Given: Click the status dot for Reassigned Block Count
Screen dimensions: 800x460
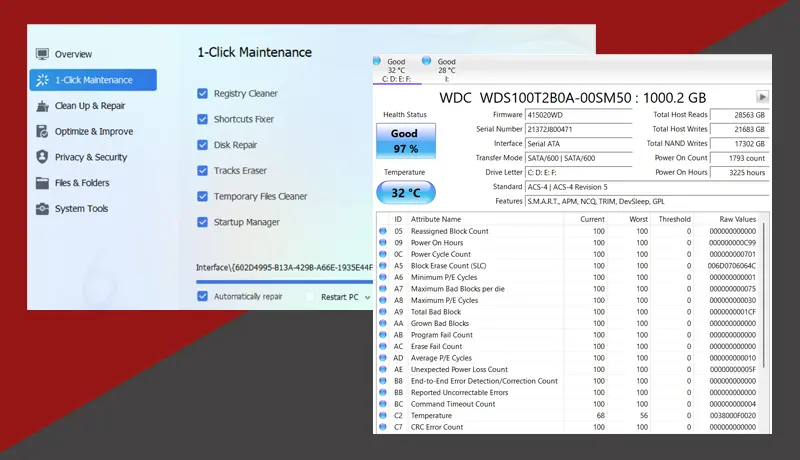Looking at the screenshot, I should click(x=383, y=231).
